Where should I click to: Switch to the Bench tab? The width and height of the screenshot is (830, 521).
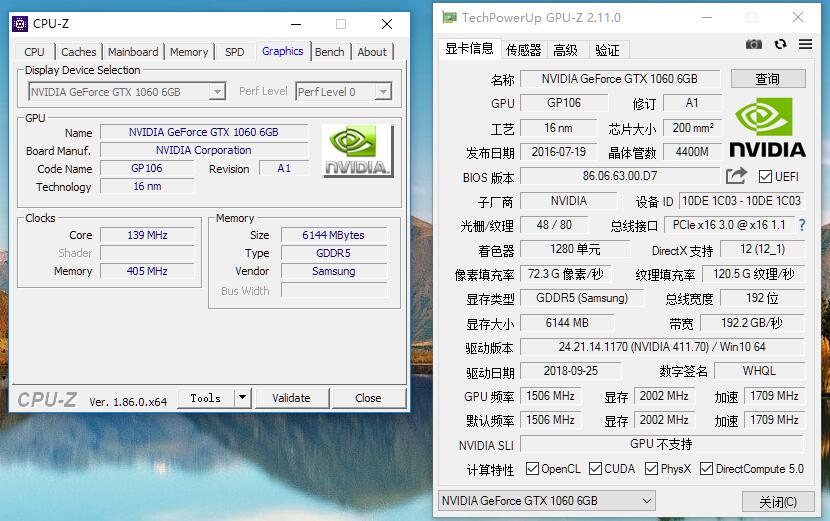pos(329,52)
